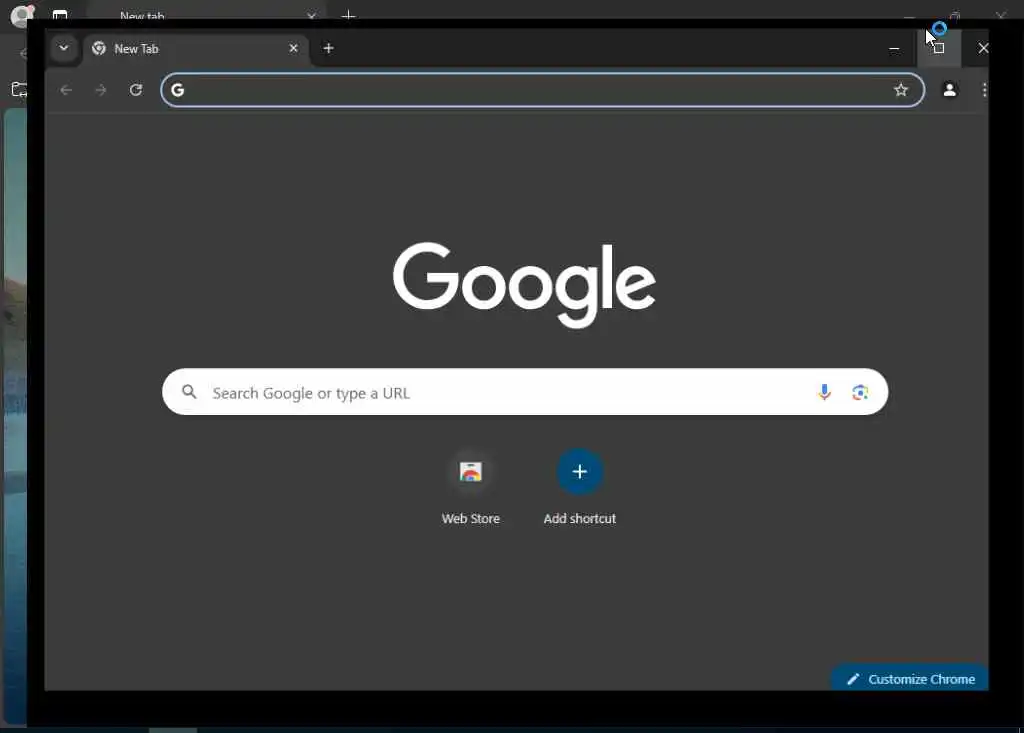Open a new tab with plus button
This screenshot has height=733, width=1024.
tap(328, 48)
